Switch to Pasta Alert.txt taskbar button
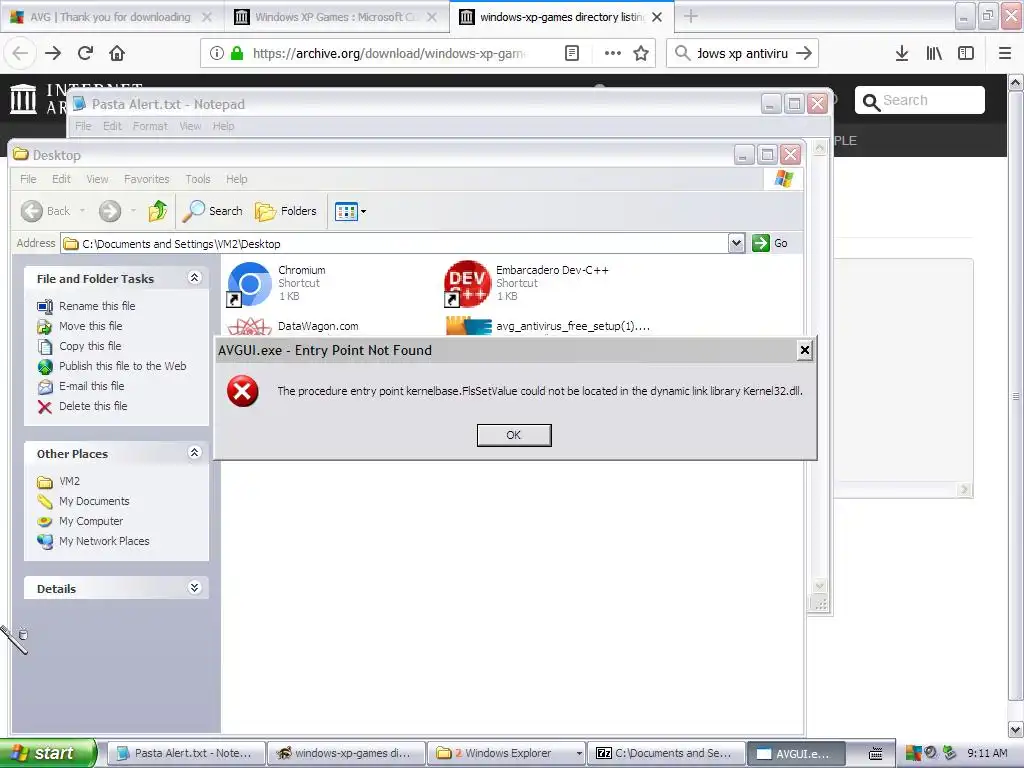1024x768 pixels. [186, 753]
